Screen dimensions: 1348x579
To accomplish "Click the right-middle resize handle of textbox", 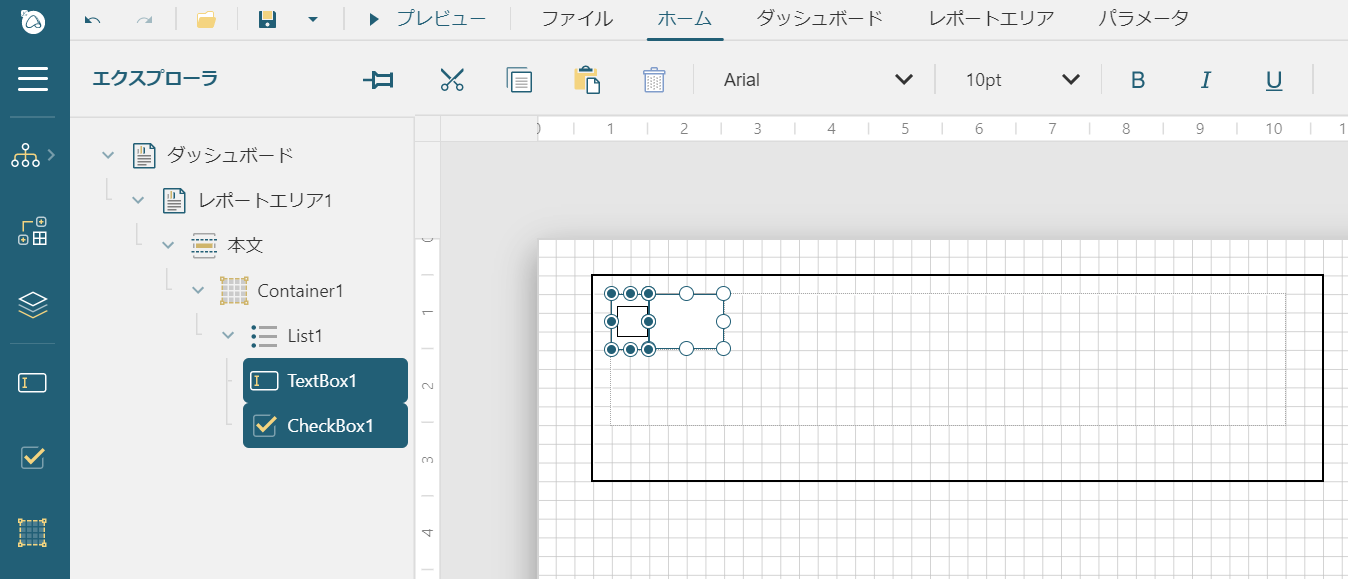I will (x=724, y=321).
